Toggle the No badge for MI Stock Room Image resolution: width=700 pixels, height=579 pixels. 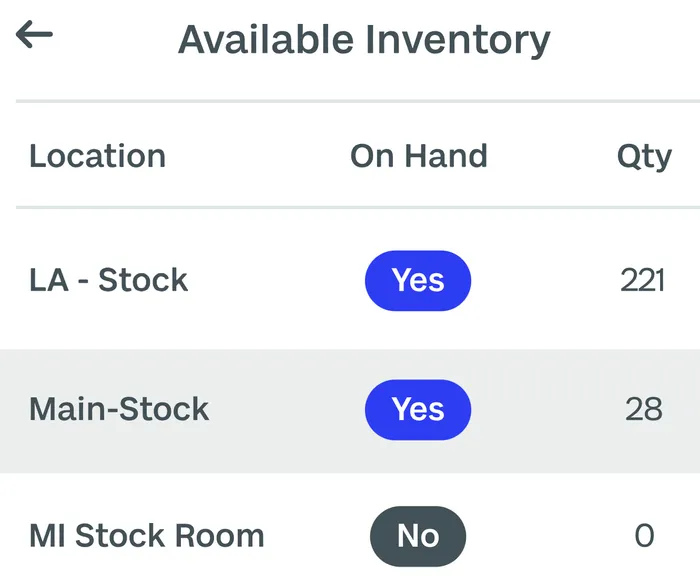tap(418, 536)
